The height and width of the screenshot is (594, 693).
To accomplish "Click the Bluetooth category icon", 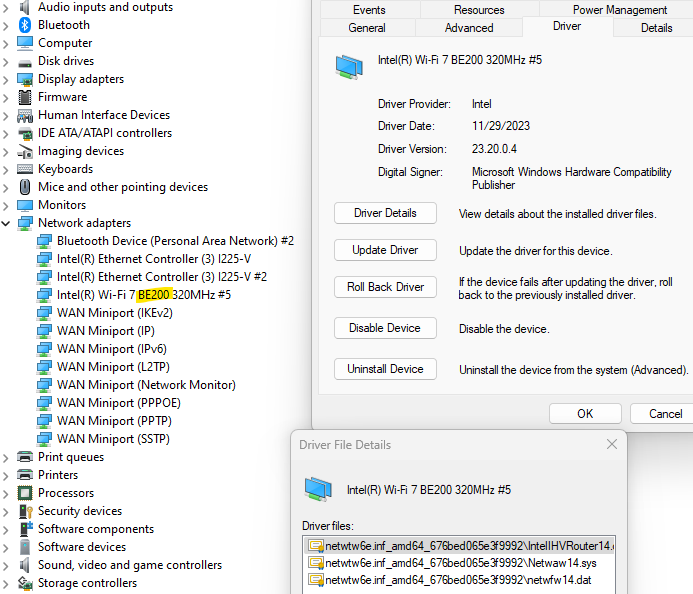I will tap(25, 25).
